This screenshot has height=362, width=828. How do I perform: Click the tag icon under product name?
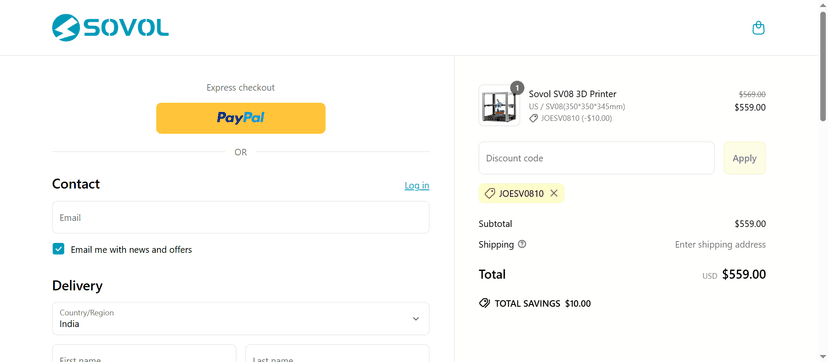(533, 118)
